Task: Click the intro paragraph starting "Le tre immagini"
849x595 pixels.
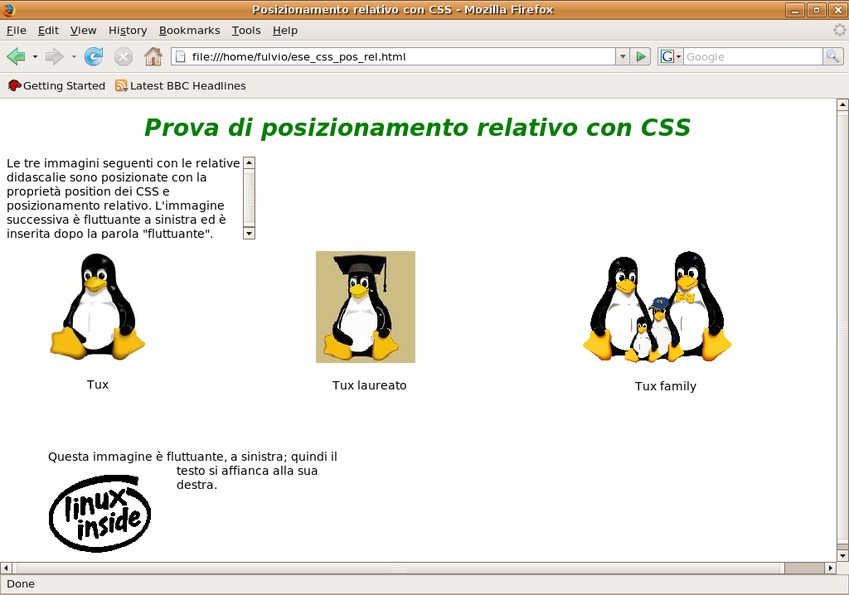Action: (x=123, y=198)
